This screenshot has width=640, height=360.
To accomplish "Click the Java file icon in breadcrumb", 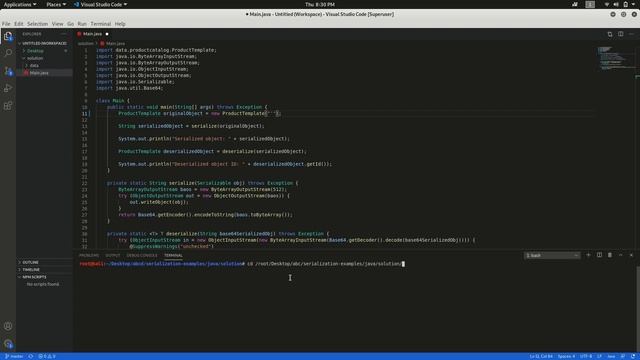I will coord(102,43).
